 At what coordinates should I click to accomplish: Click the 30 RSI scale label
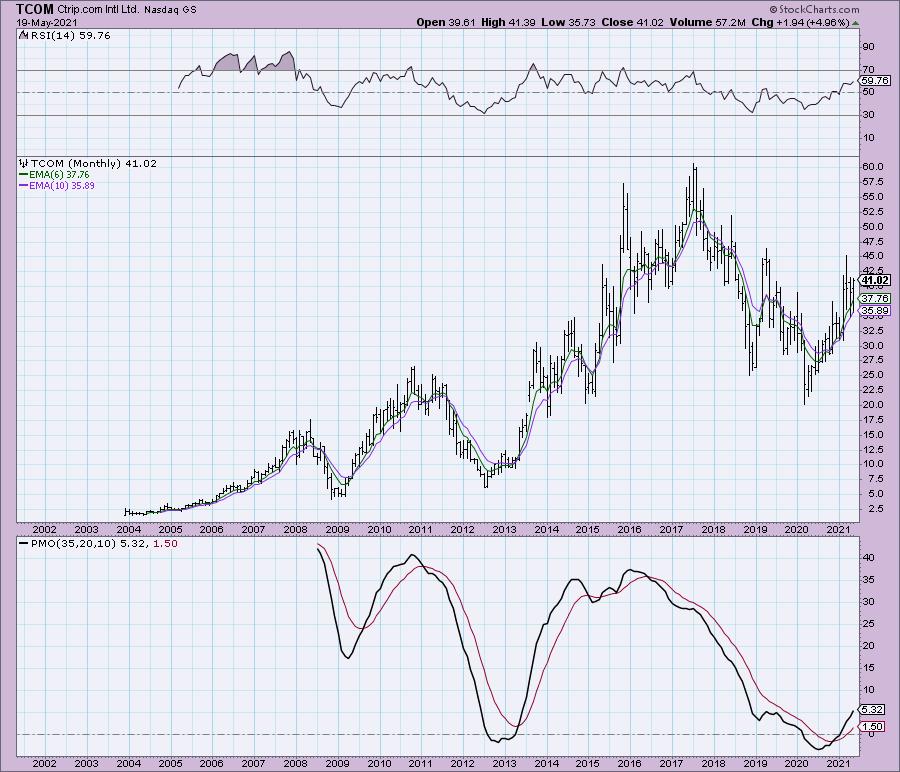[x=868, y=115]
